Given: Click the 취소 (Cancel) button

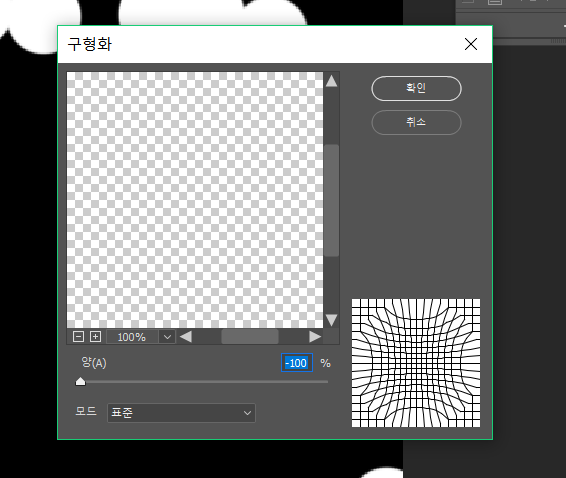Looking at the screenshot, I should pos(416,122).
